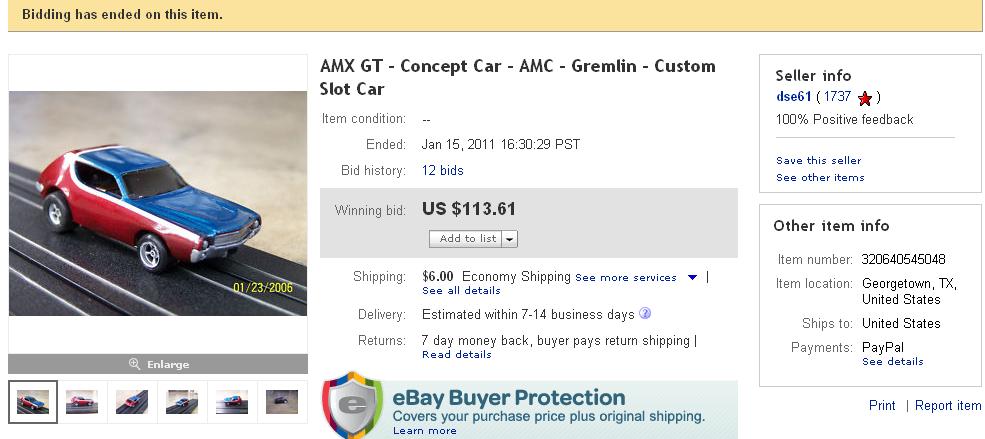Open the Read details returns link
The image size is (985, 439).
(x=457, y=355)
